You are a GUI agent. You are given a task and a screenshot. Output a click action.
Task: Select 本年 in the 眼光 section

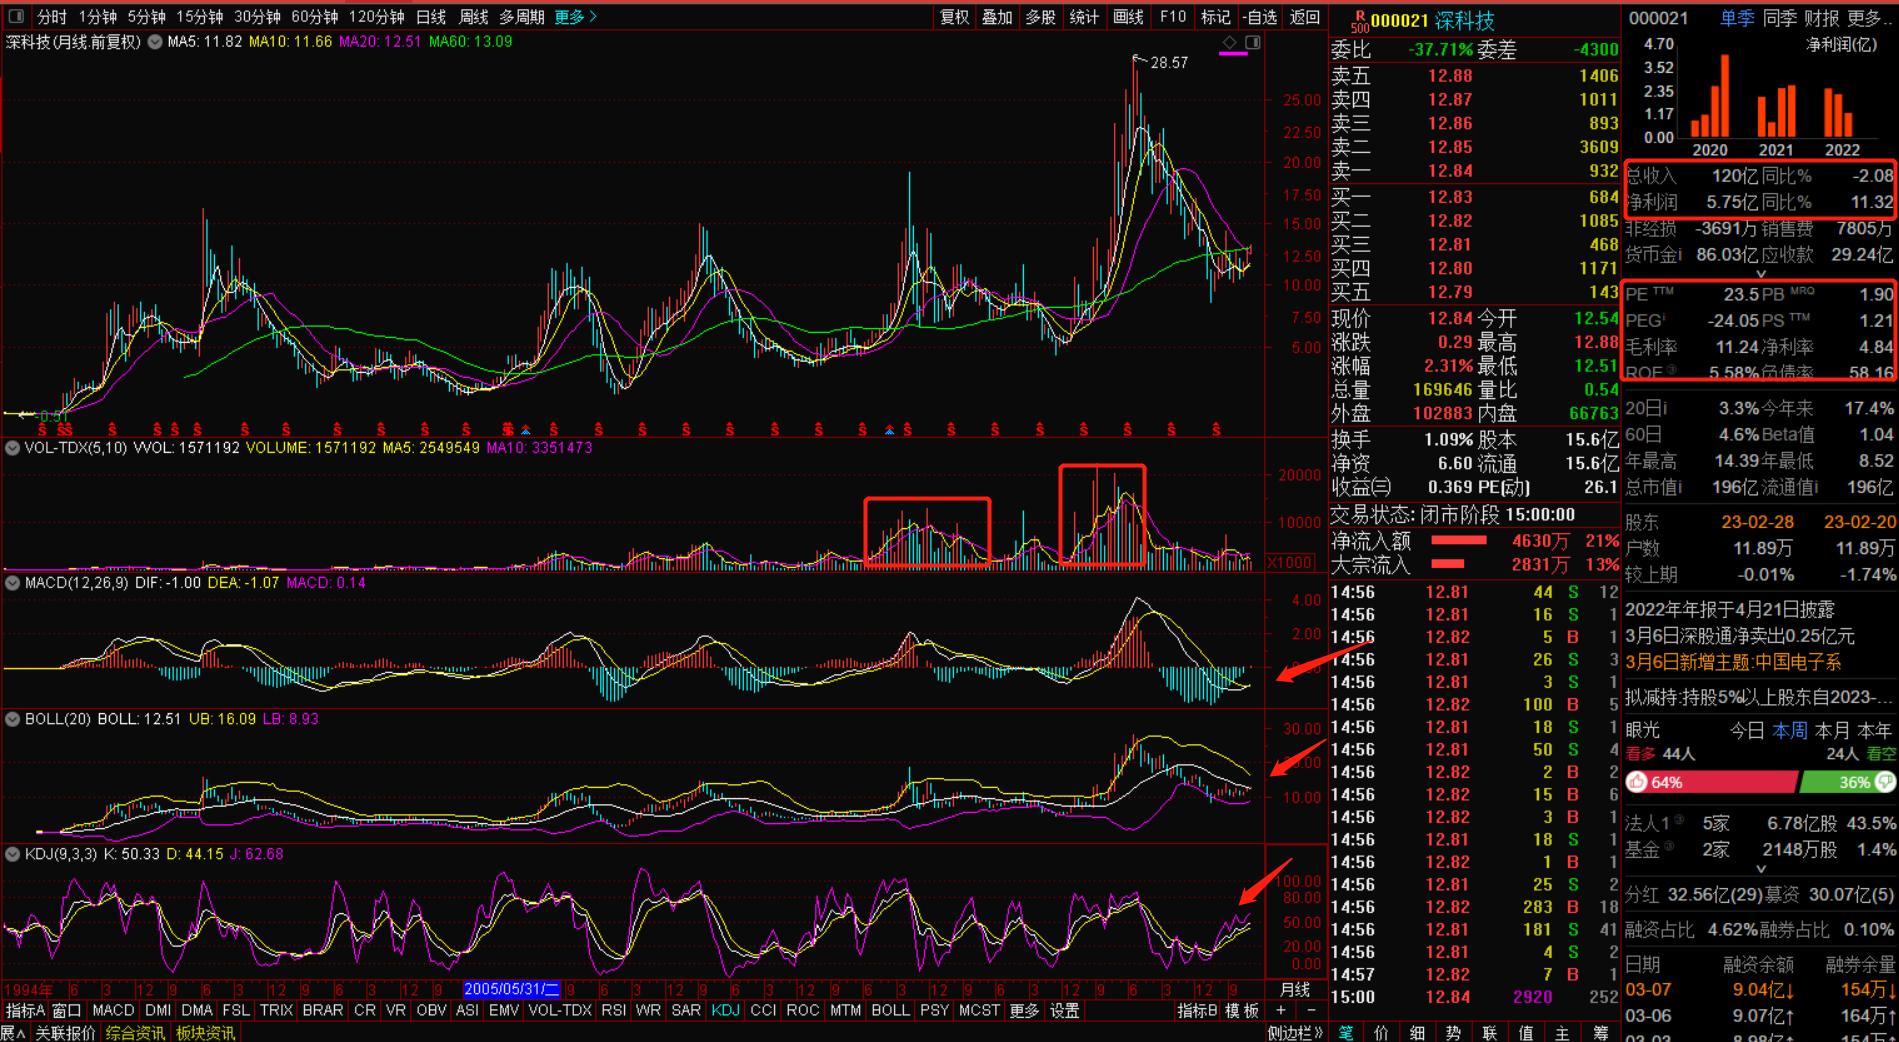[1875, 731]
